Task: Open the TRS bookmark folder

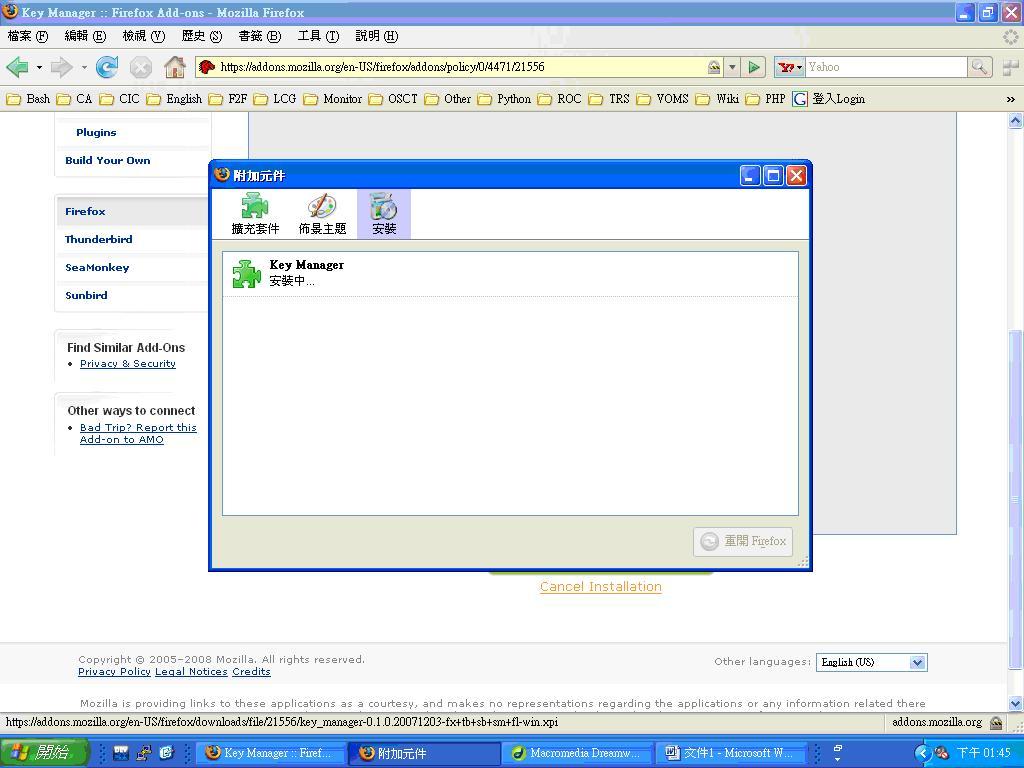Action: point(609,99)
